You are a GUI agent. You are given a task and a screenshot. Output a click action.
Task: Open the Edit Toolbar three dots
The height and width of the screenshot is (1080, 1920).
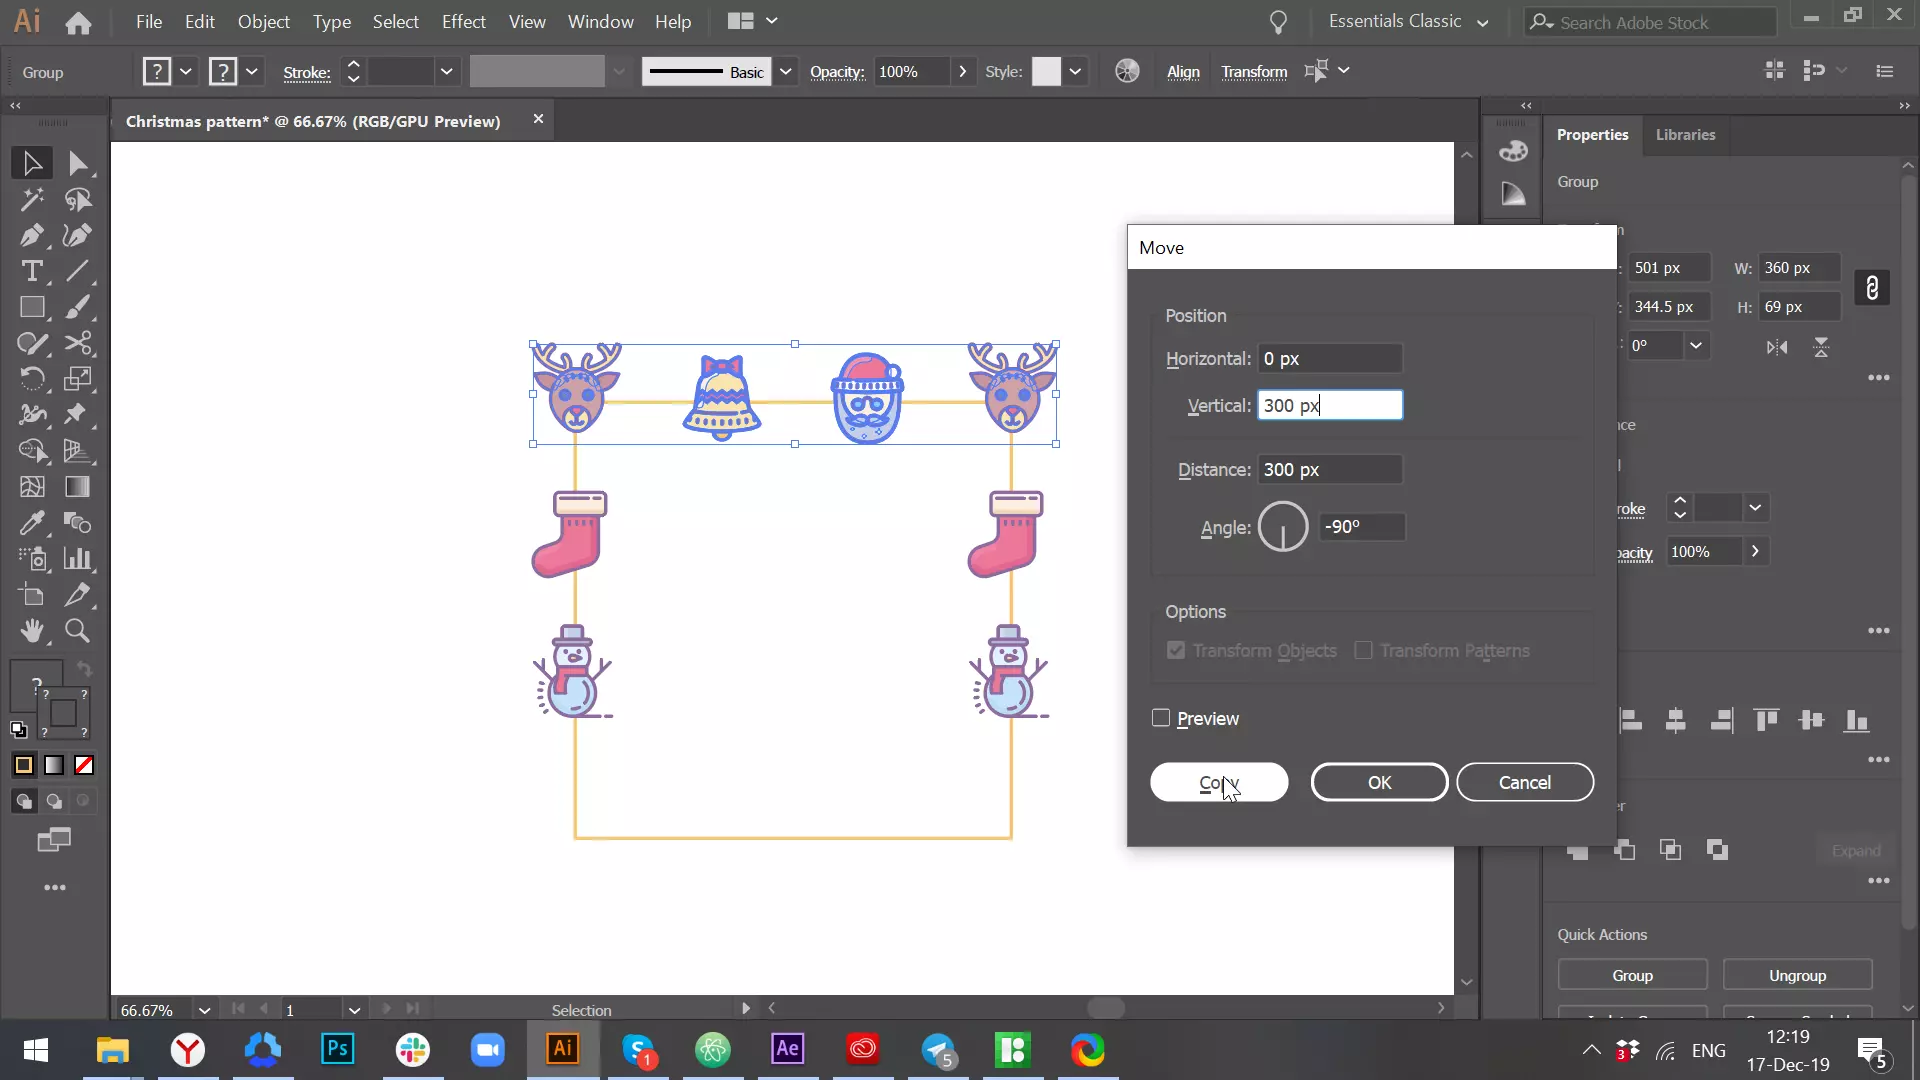pos(55,887)
